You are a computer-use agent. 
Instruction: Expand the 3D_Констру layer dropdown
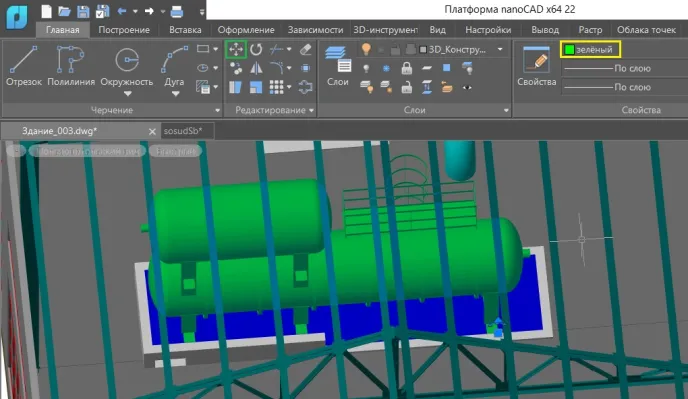click(x=500, y=50)
